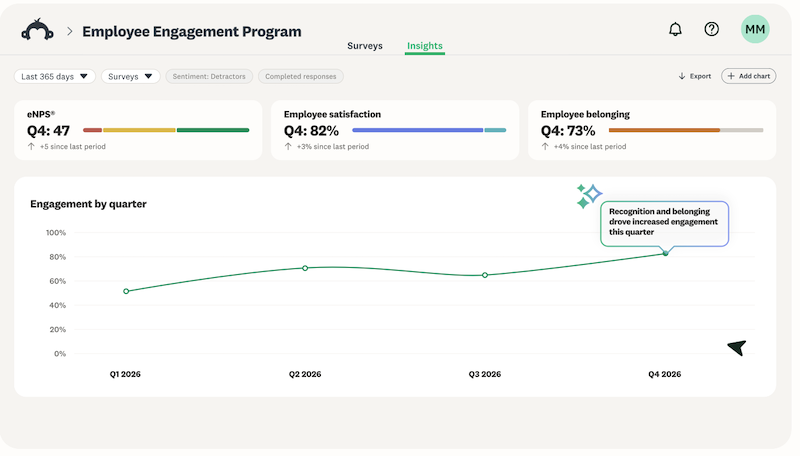Image resolution: width=800 pixels, height=456 pixels.
Task: Click the 20% y-axis label
Action: point(58,330)
